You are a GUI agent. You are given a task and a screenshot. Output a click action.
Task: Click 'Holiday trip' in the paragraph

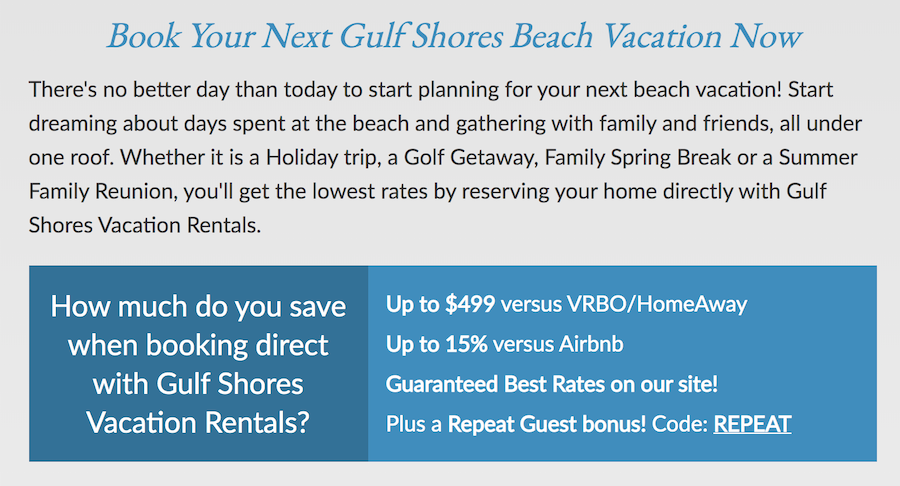point(321,157)
